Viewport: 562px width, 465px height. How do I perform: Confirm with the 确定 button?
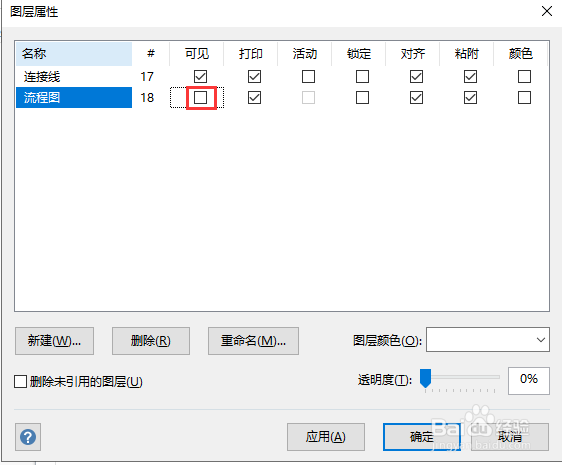(x=422, y=437)
